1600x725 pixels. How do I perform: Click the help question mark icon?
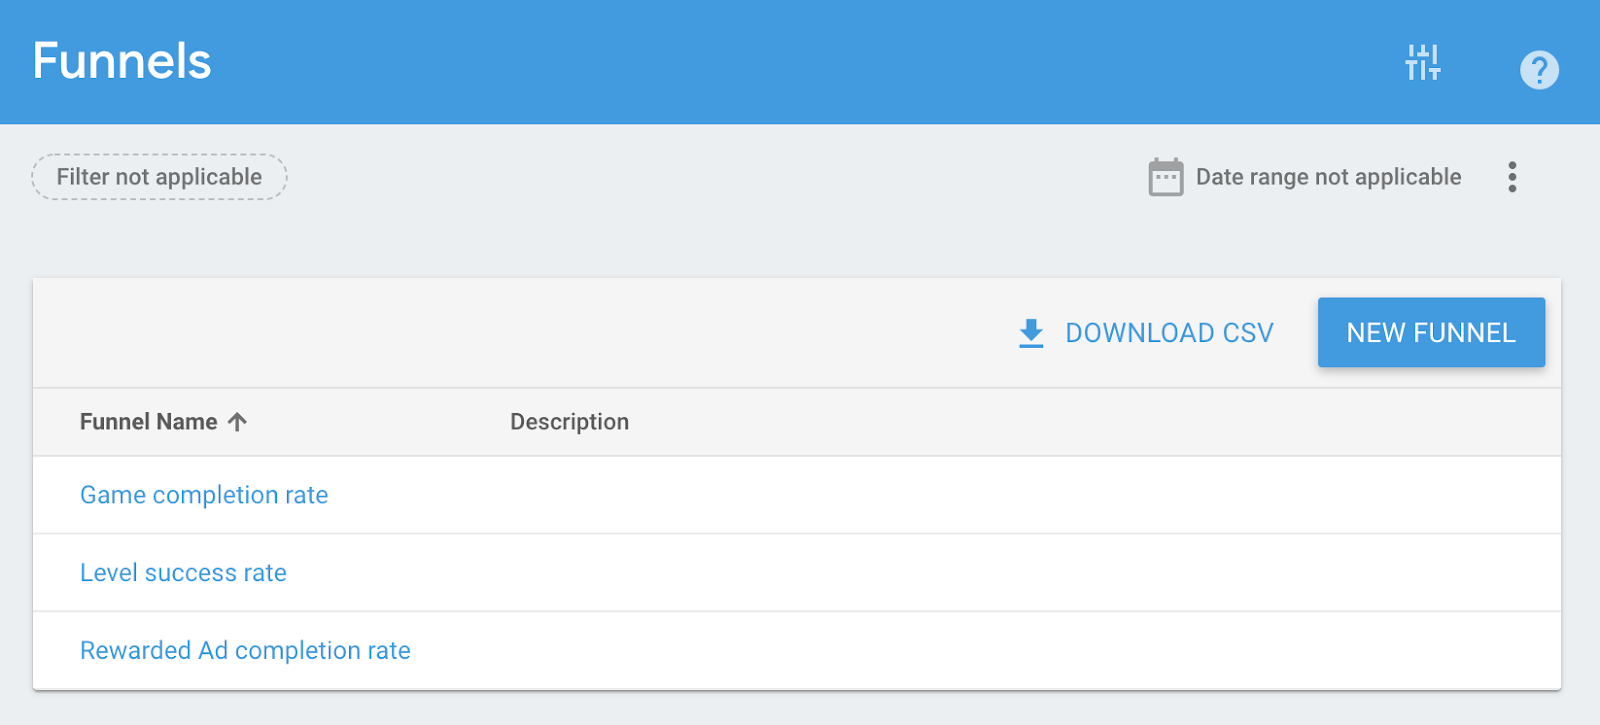point(1539,70)
